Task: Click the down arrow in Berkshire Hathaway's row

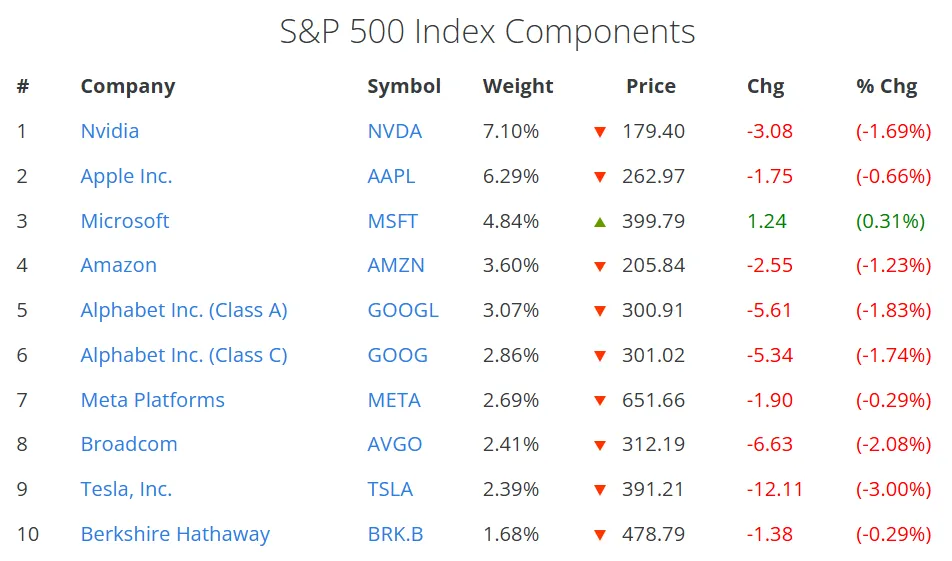Action: pyautogui.click(x=600, y=535)
